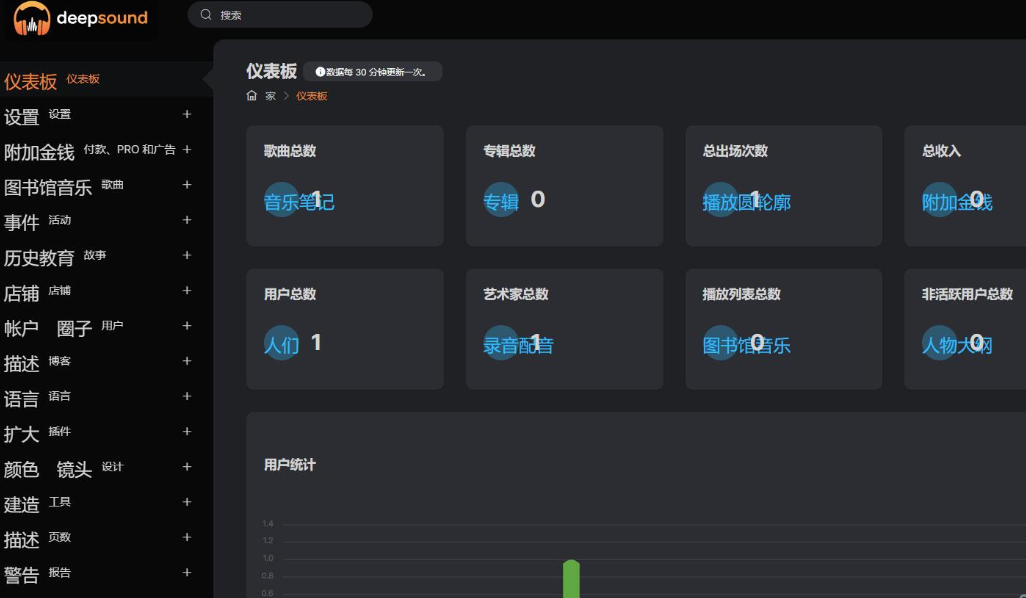
Task: Open the 仪表板 dashboard sidebar item
Action: [x=105, y=80]
